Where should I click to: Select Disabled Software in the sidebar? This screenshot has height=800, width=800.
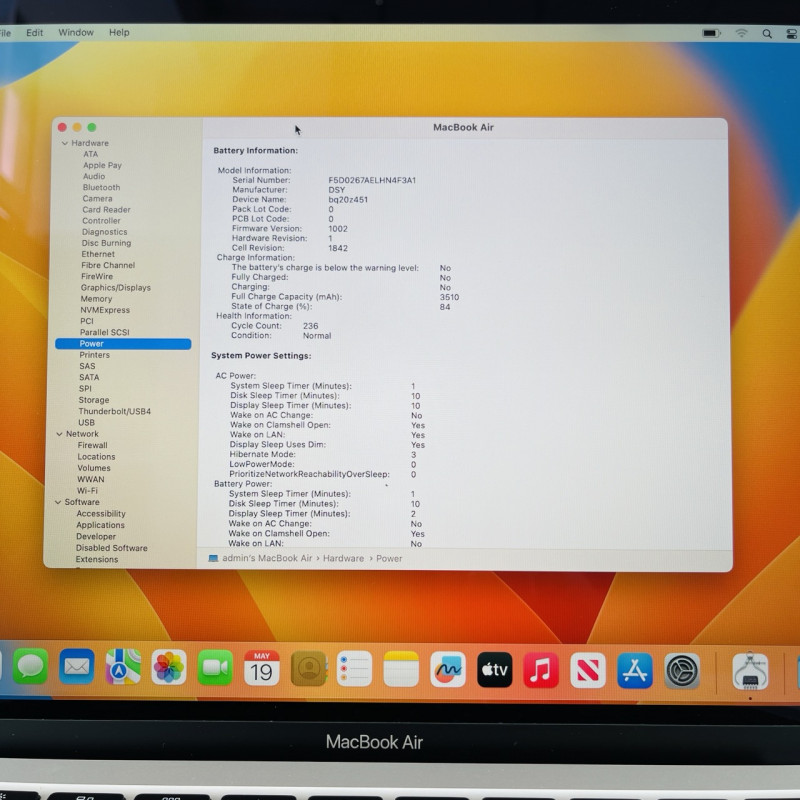(111, 548)
